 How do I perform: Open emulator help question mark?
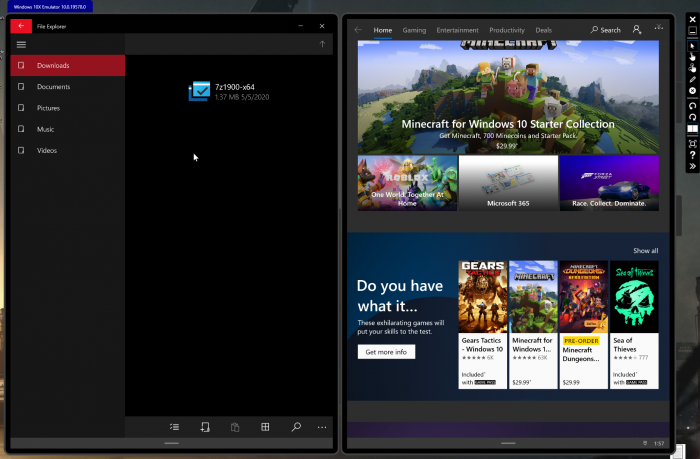[692, 155]
